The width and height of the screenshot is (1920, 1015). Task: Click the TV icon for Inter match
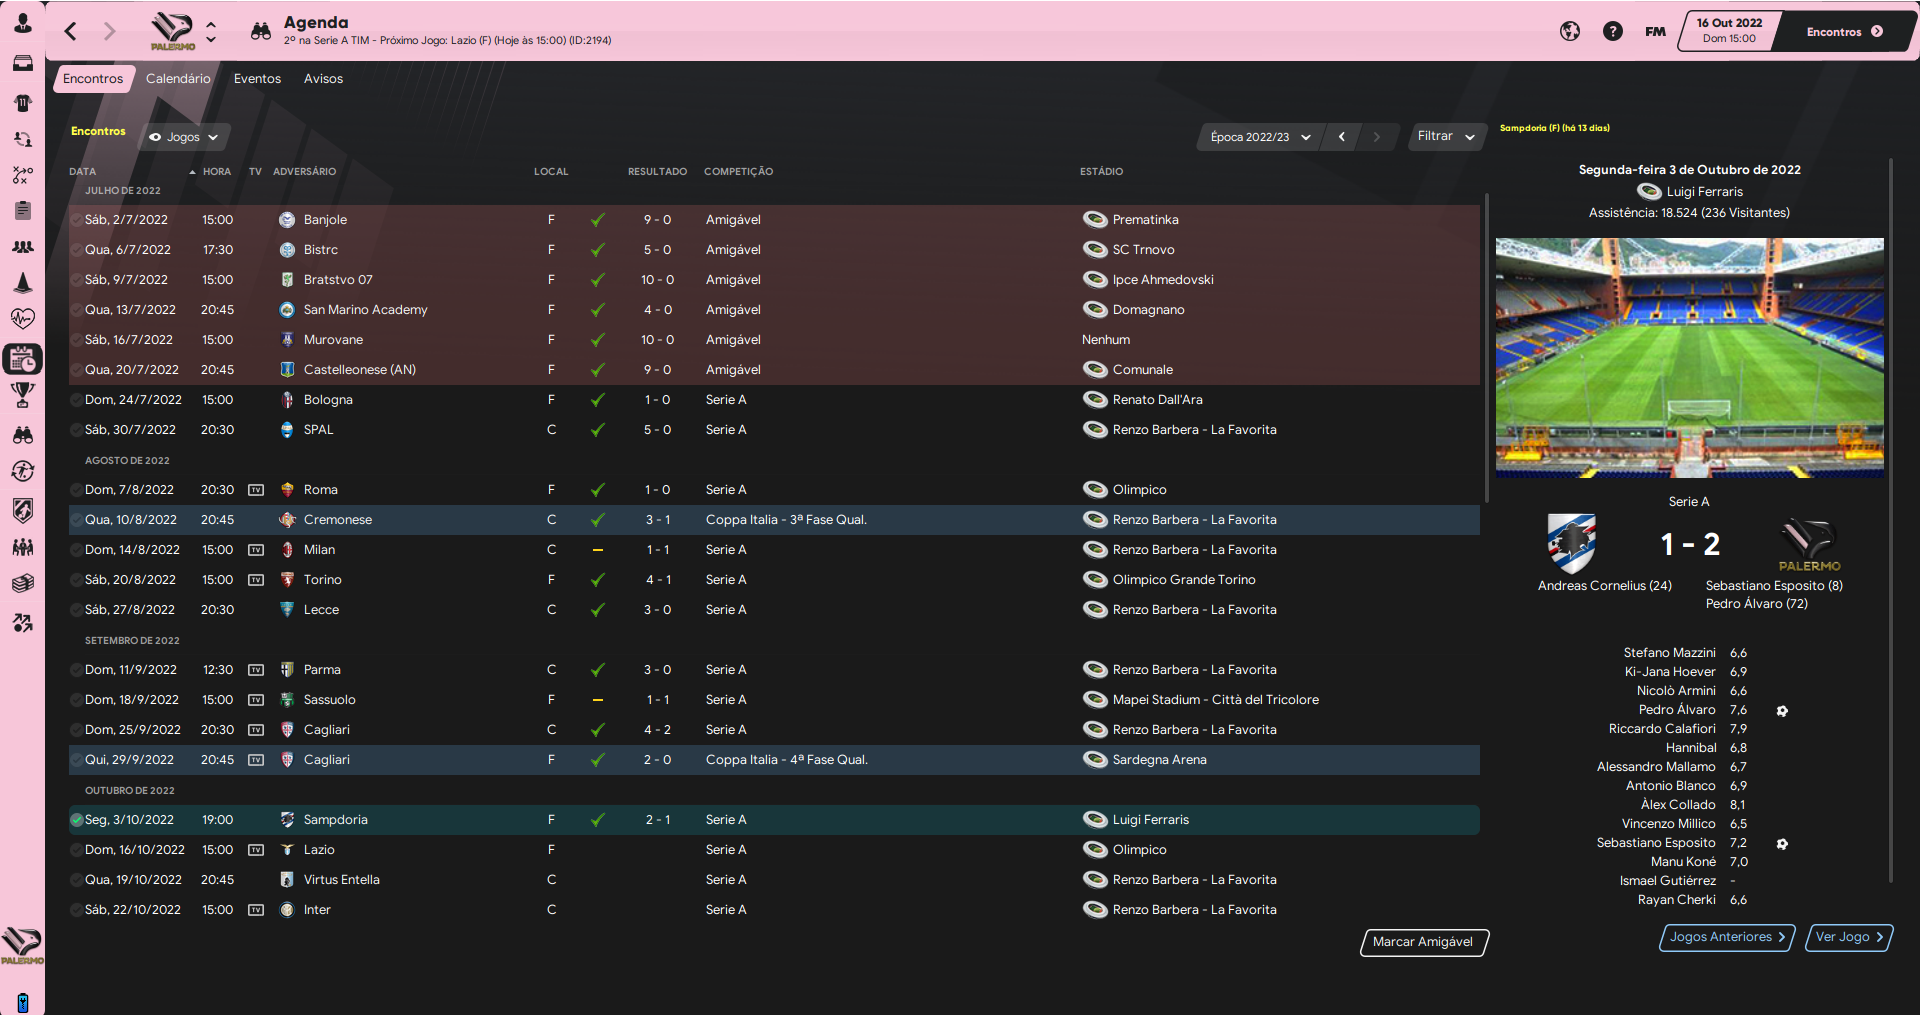pos(256,910)
